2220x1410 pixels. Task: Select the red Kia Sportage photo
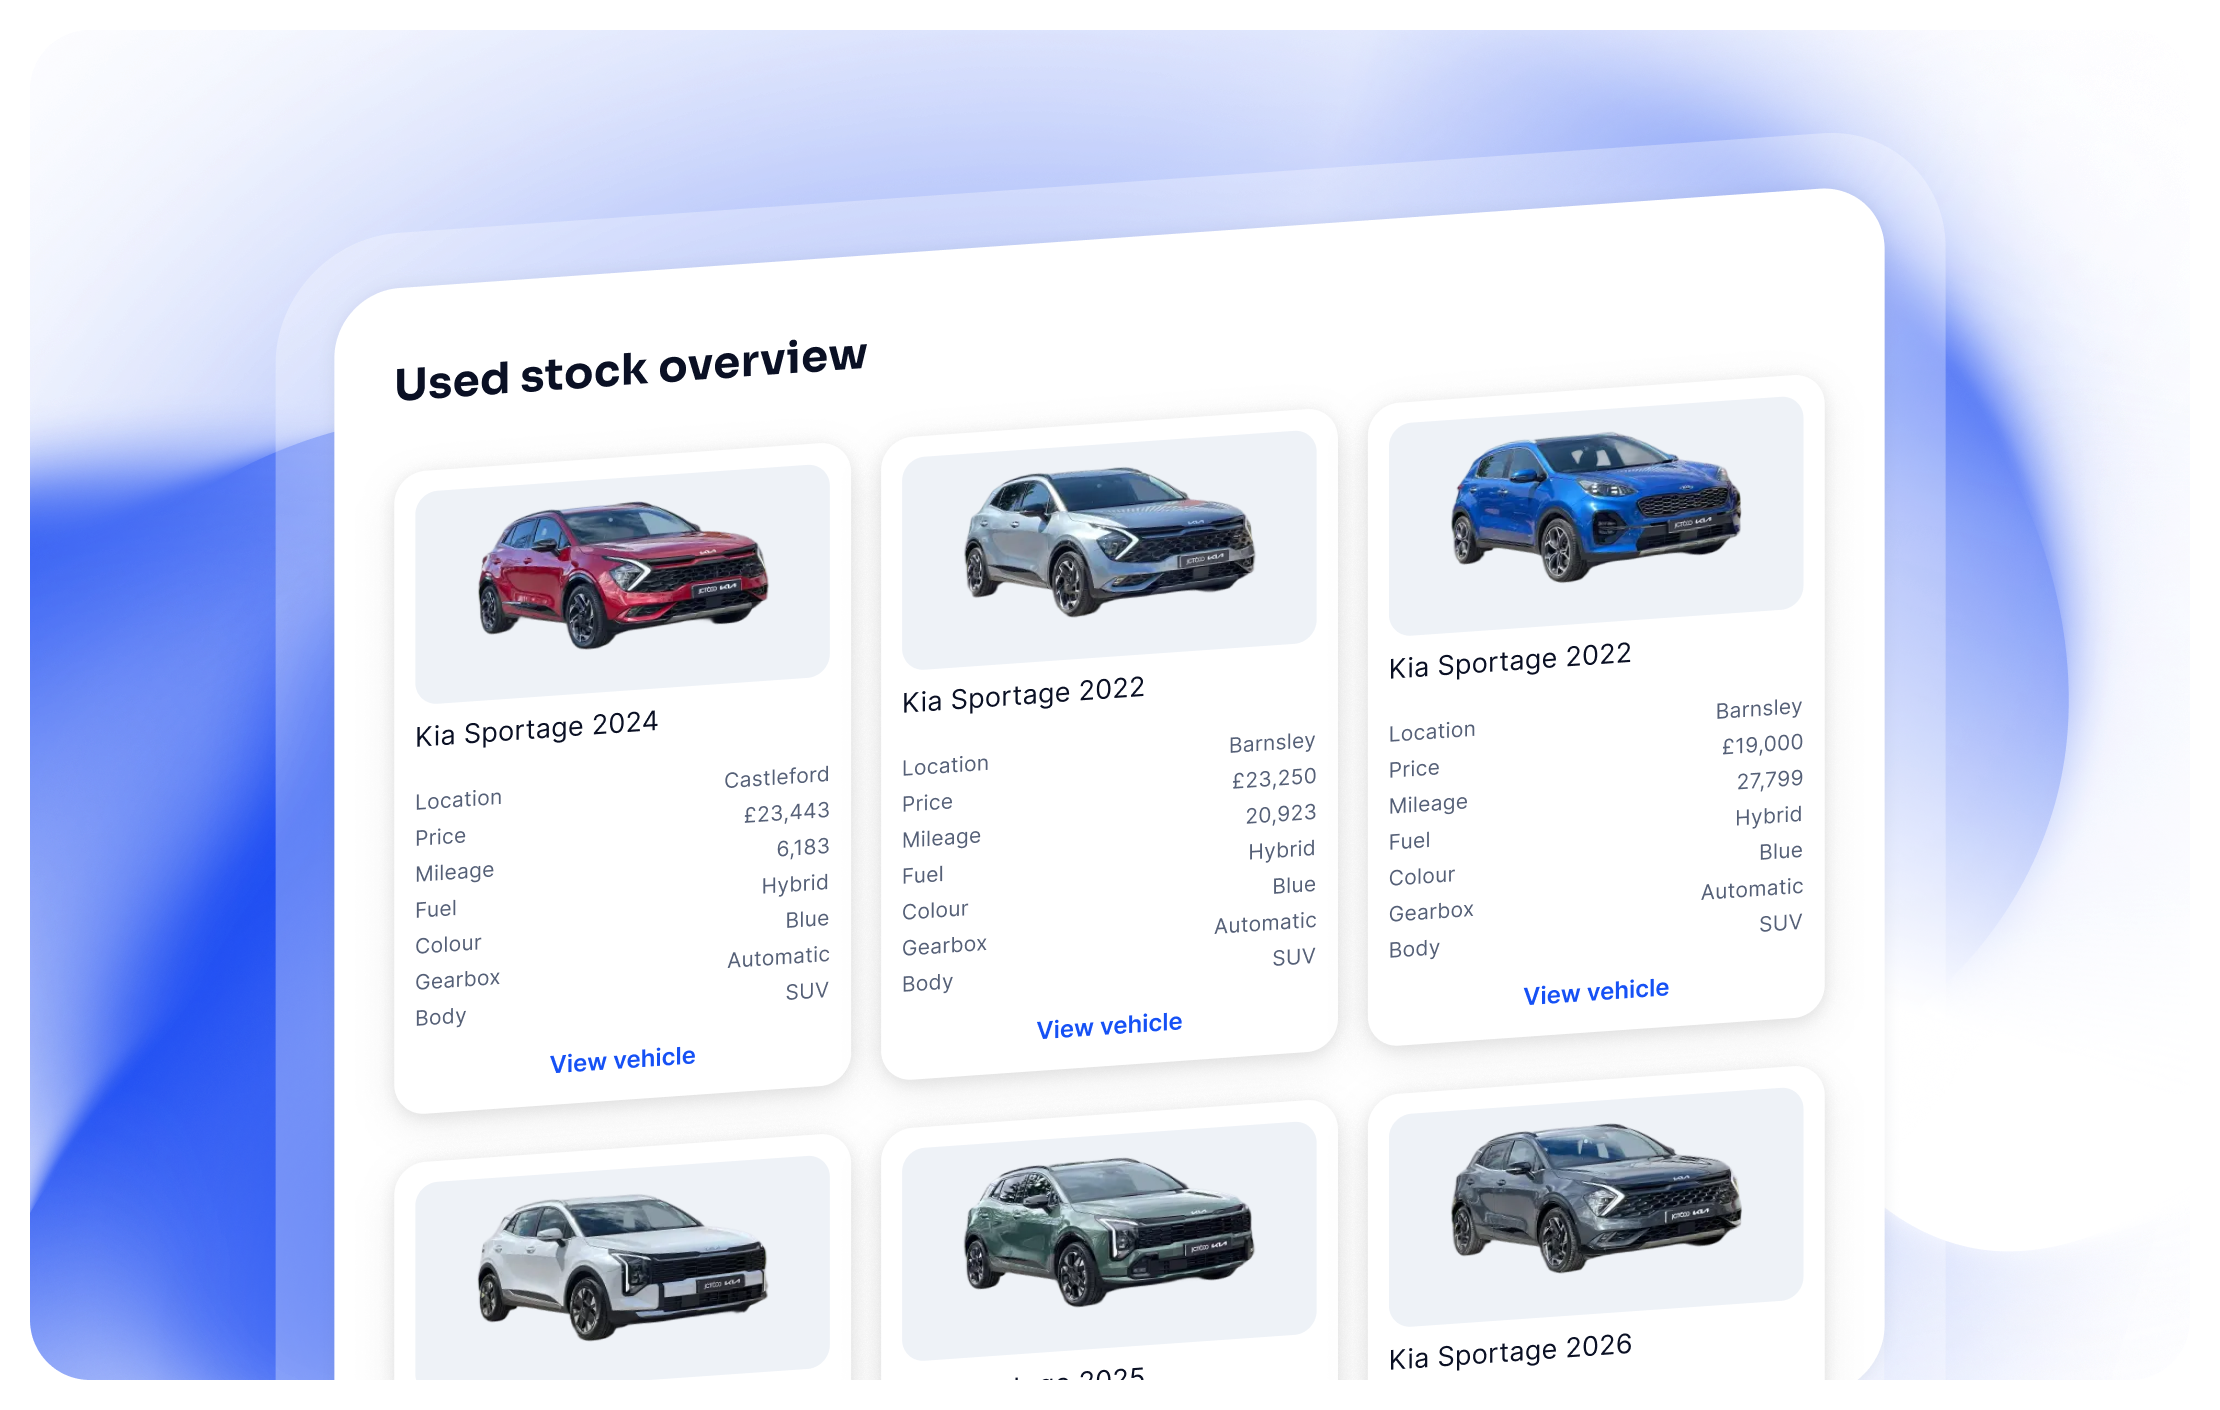pos(622,583)
